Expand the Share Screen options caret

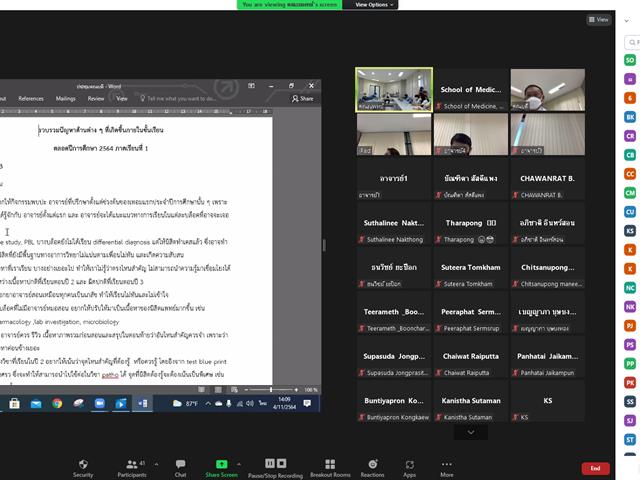[x=239, y=464]
